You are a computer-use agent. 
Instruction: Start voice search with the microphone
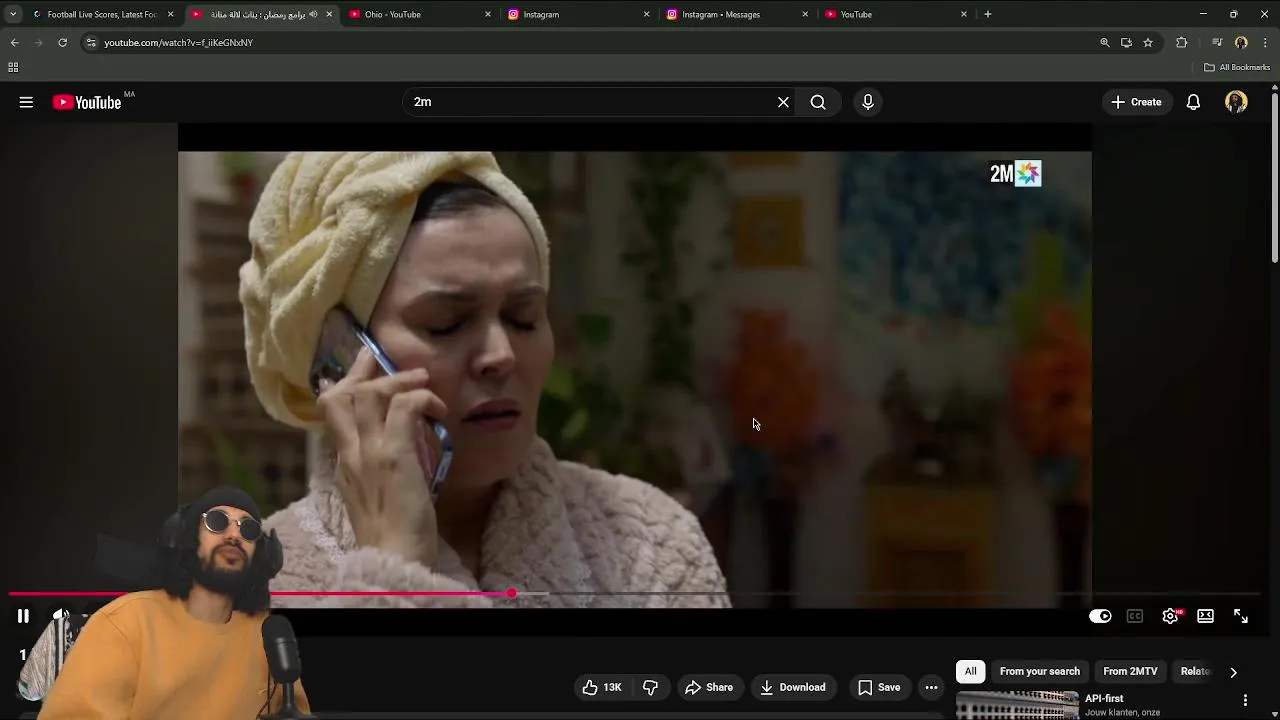click(868, 102)
